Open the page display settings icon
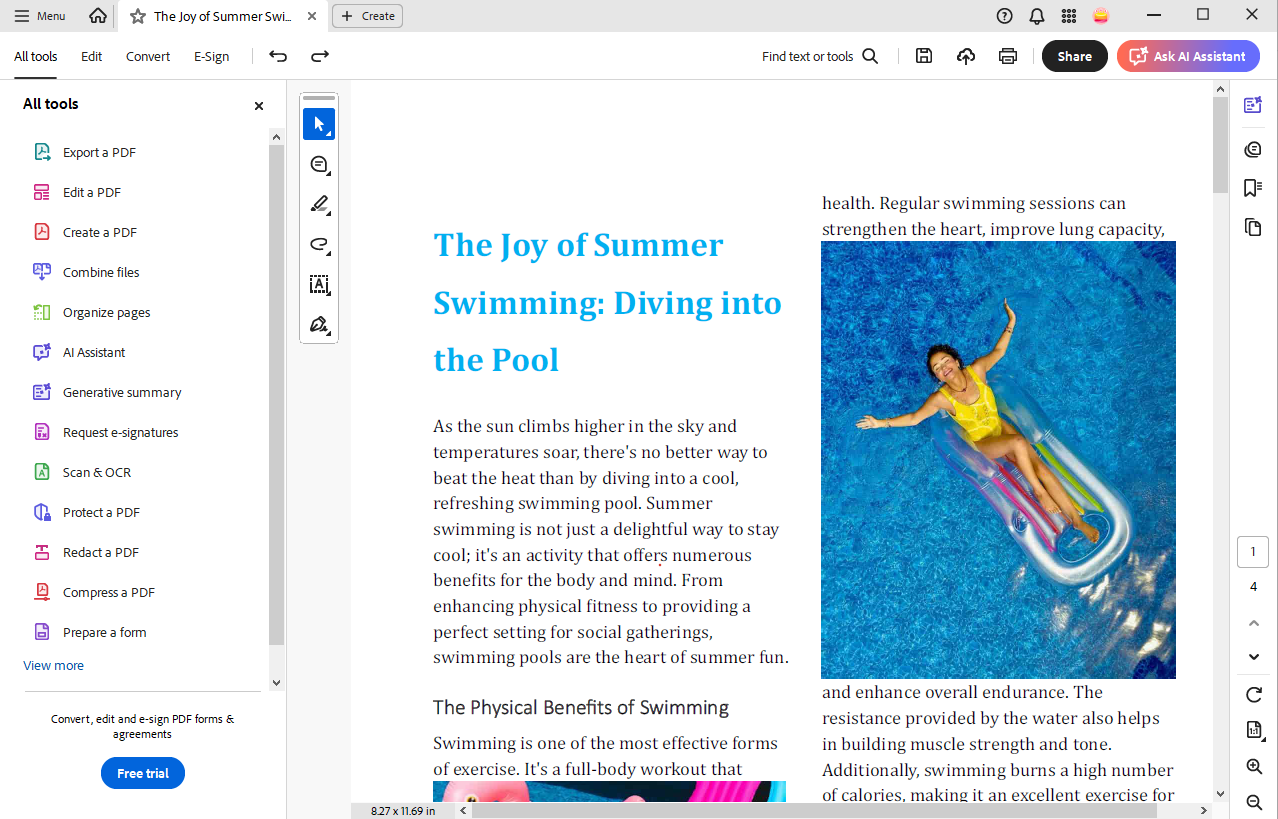The width and height of the screenshot is (1278, 819). [1254, 730]
